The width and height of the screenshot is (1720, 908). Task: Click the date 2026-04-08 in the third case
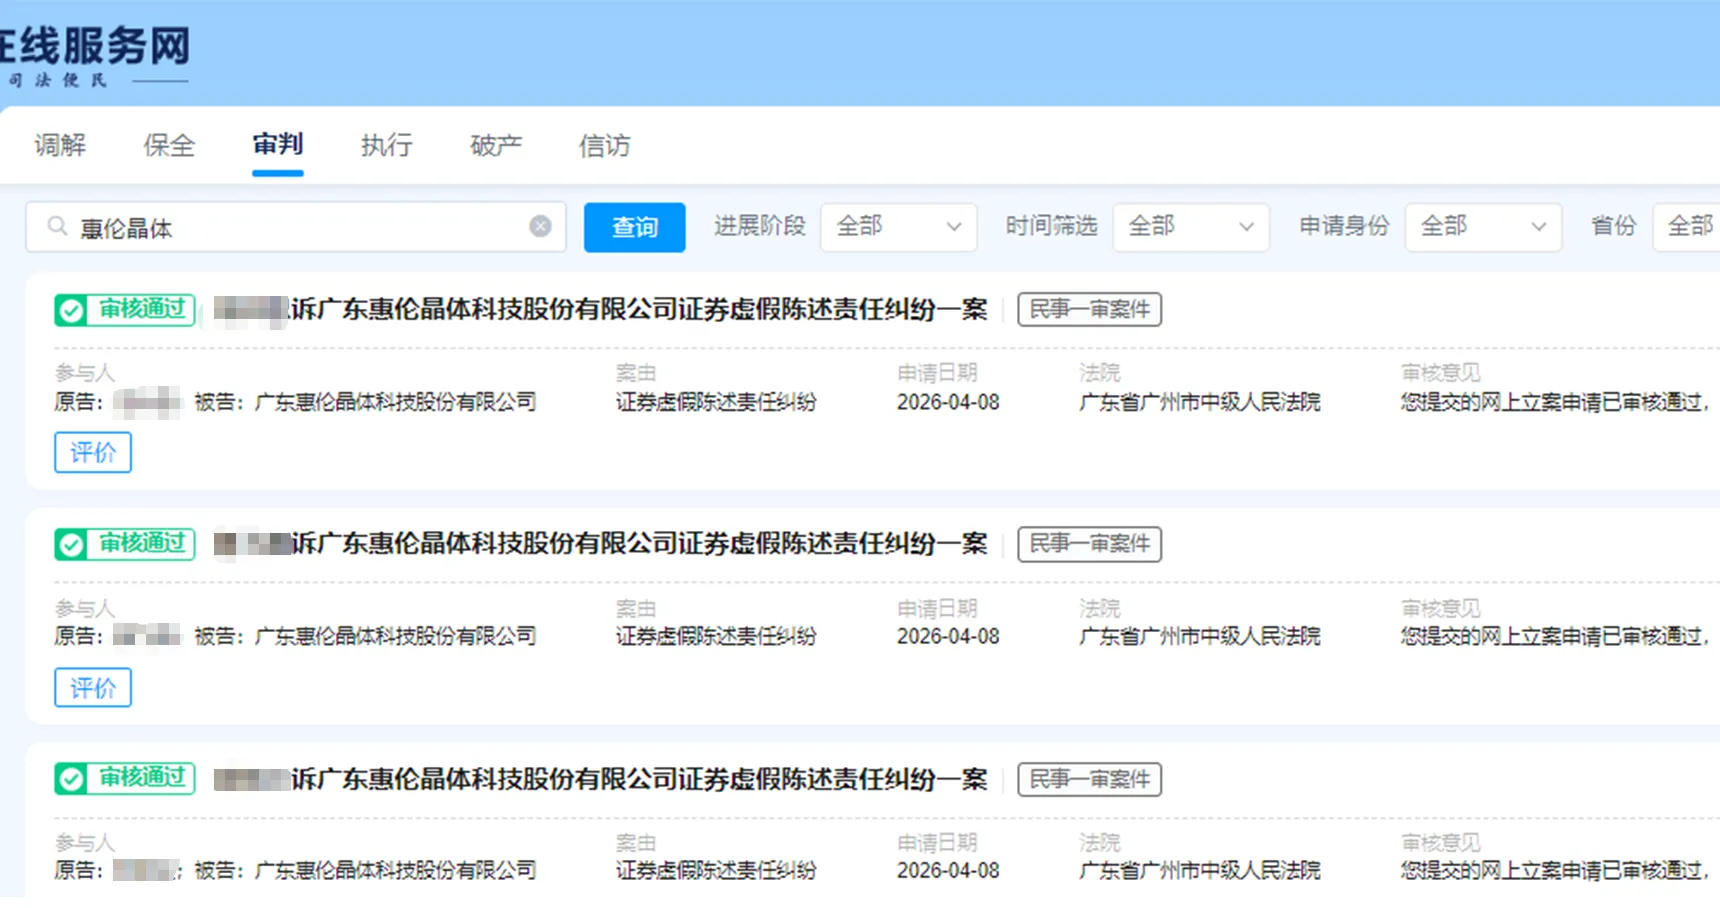948,870
